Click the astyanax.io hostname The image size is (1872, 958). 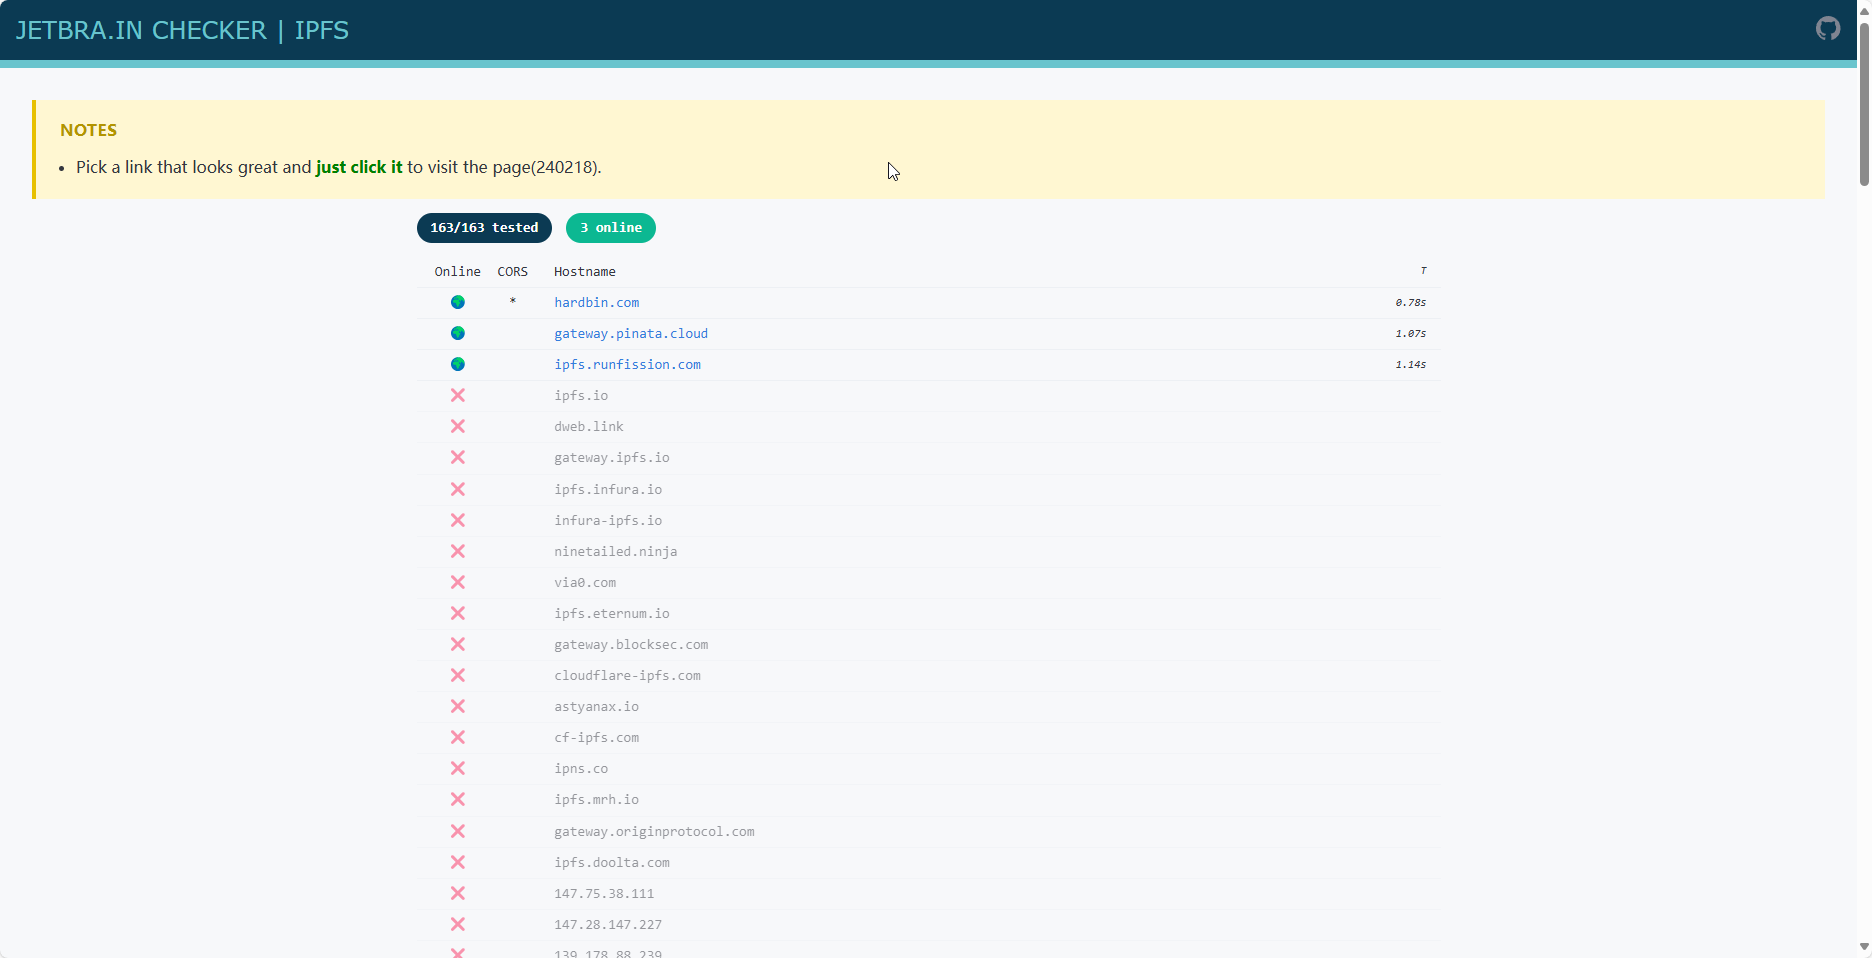[x=597, y=706]
